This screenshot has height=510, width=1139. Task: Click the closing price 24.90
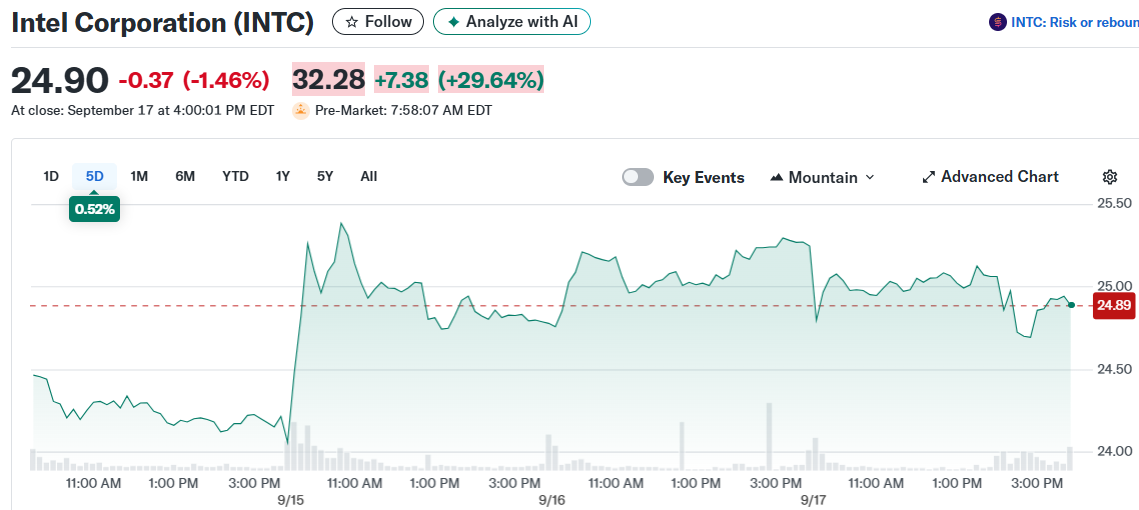pyautogui.click(x=60, y=80)
